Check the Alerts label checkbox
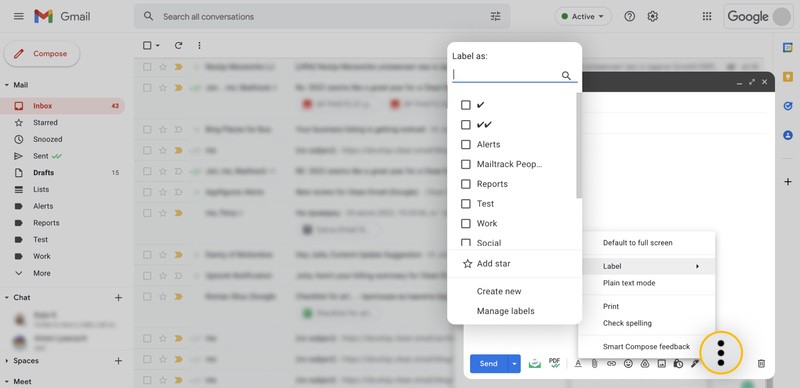Screen dimensions: 800x388 point(465,144)
